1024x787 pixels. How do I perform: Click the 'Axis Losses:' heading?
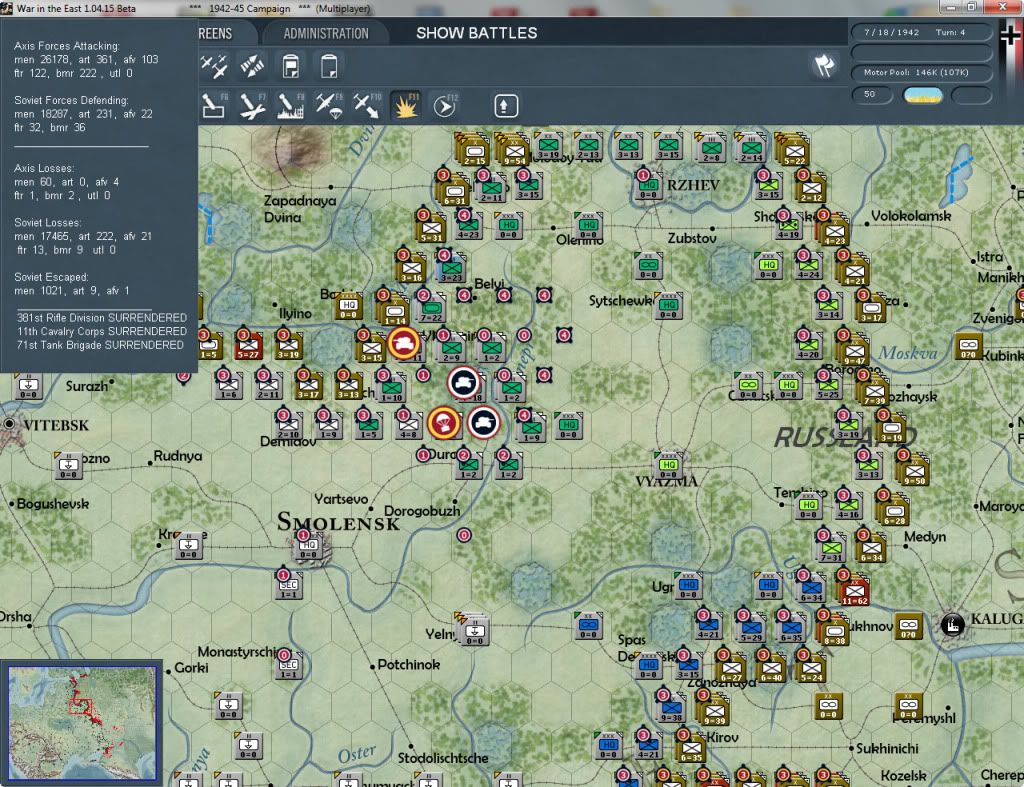[x=44, y=168]
